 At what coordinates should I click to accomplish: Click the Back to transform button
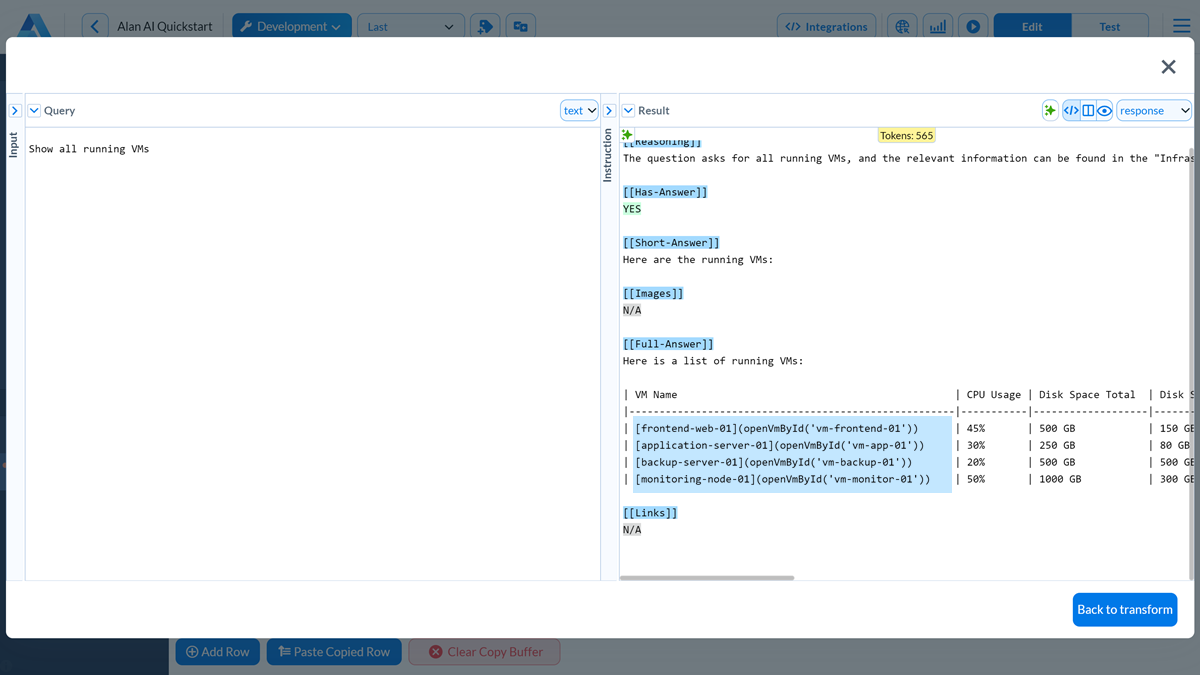pyautogui.click(x=1124, y=609)
